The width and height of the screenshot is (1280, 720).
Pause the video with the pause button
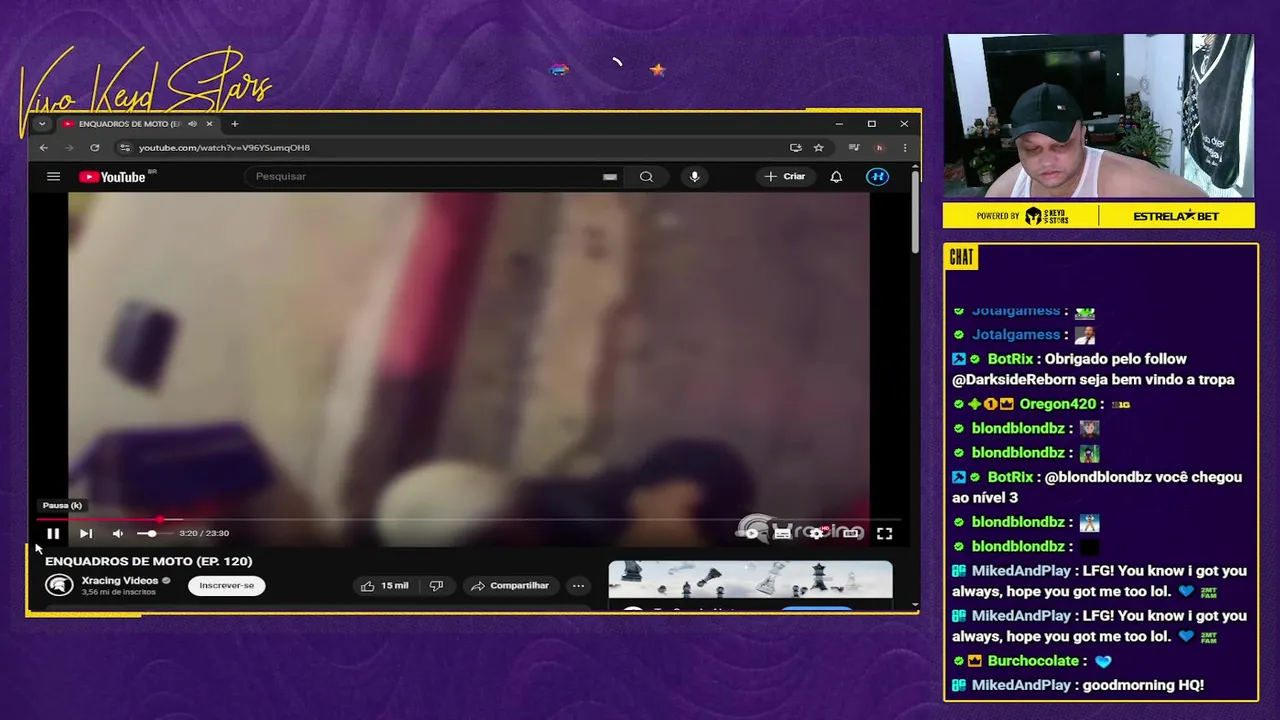[53, 533]
